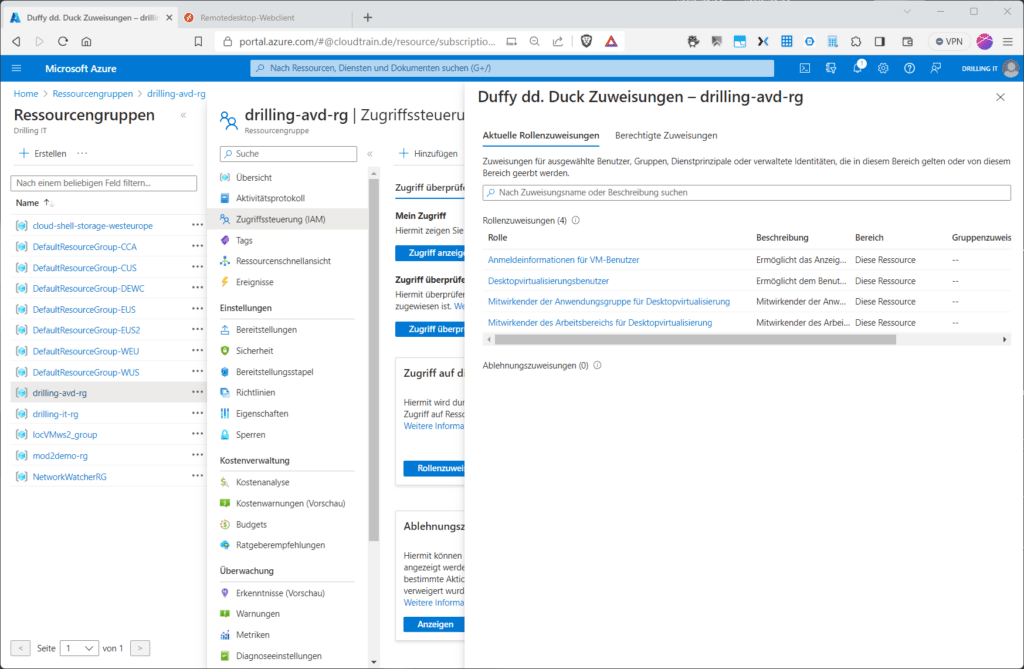This screenshot has height=669, width=1024.
Task: Open Mitwirkender der Anwendungsgruppe role link
Action: pyautogui.click(x=609, y=301)
